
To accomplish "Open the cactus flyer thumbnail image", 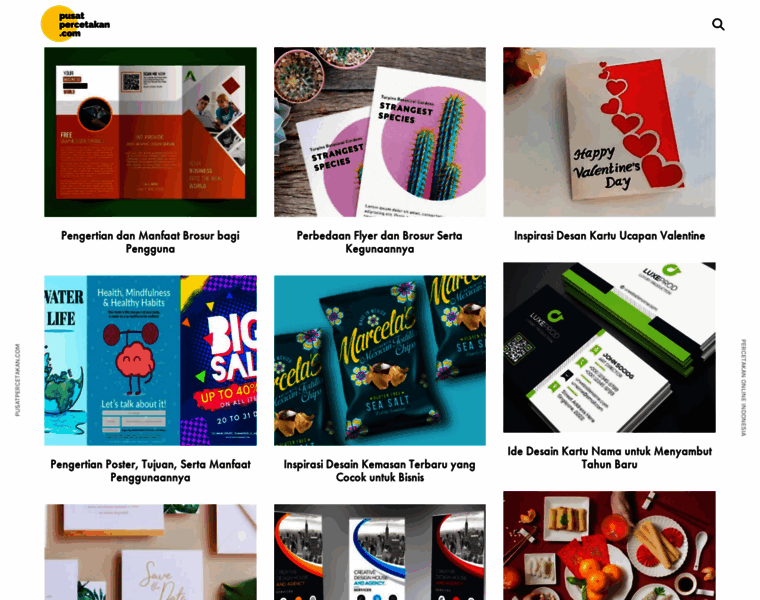I will 380,132.
